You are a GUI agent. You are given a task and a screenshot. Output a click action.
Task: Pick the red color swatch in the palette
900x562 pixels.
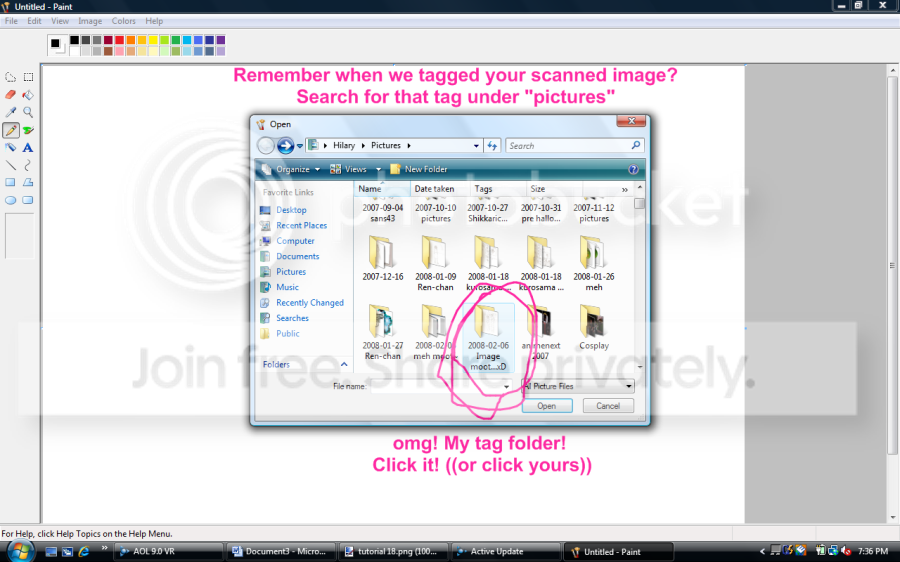[x=119, y=40]
